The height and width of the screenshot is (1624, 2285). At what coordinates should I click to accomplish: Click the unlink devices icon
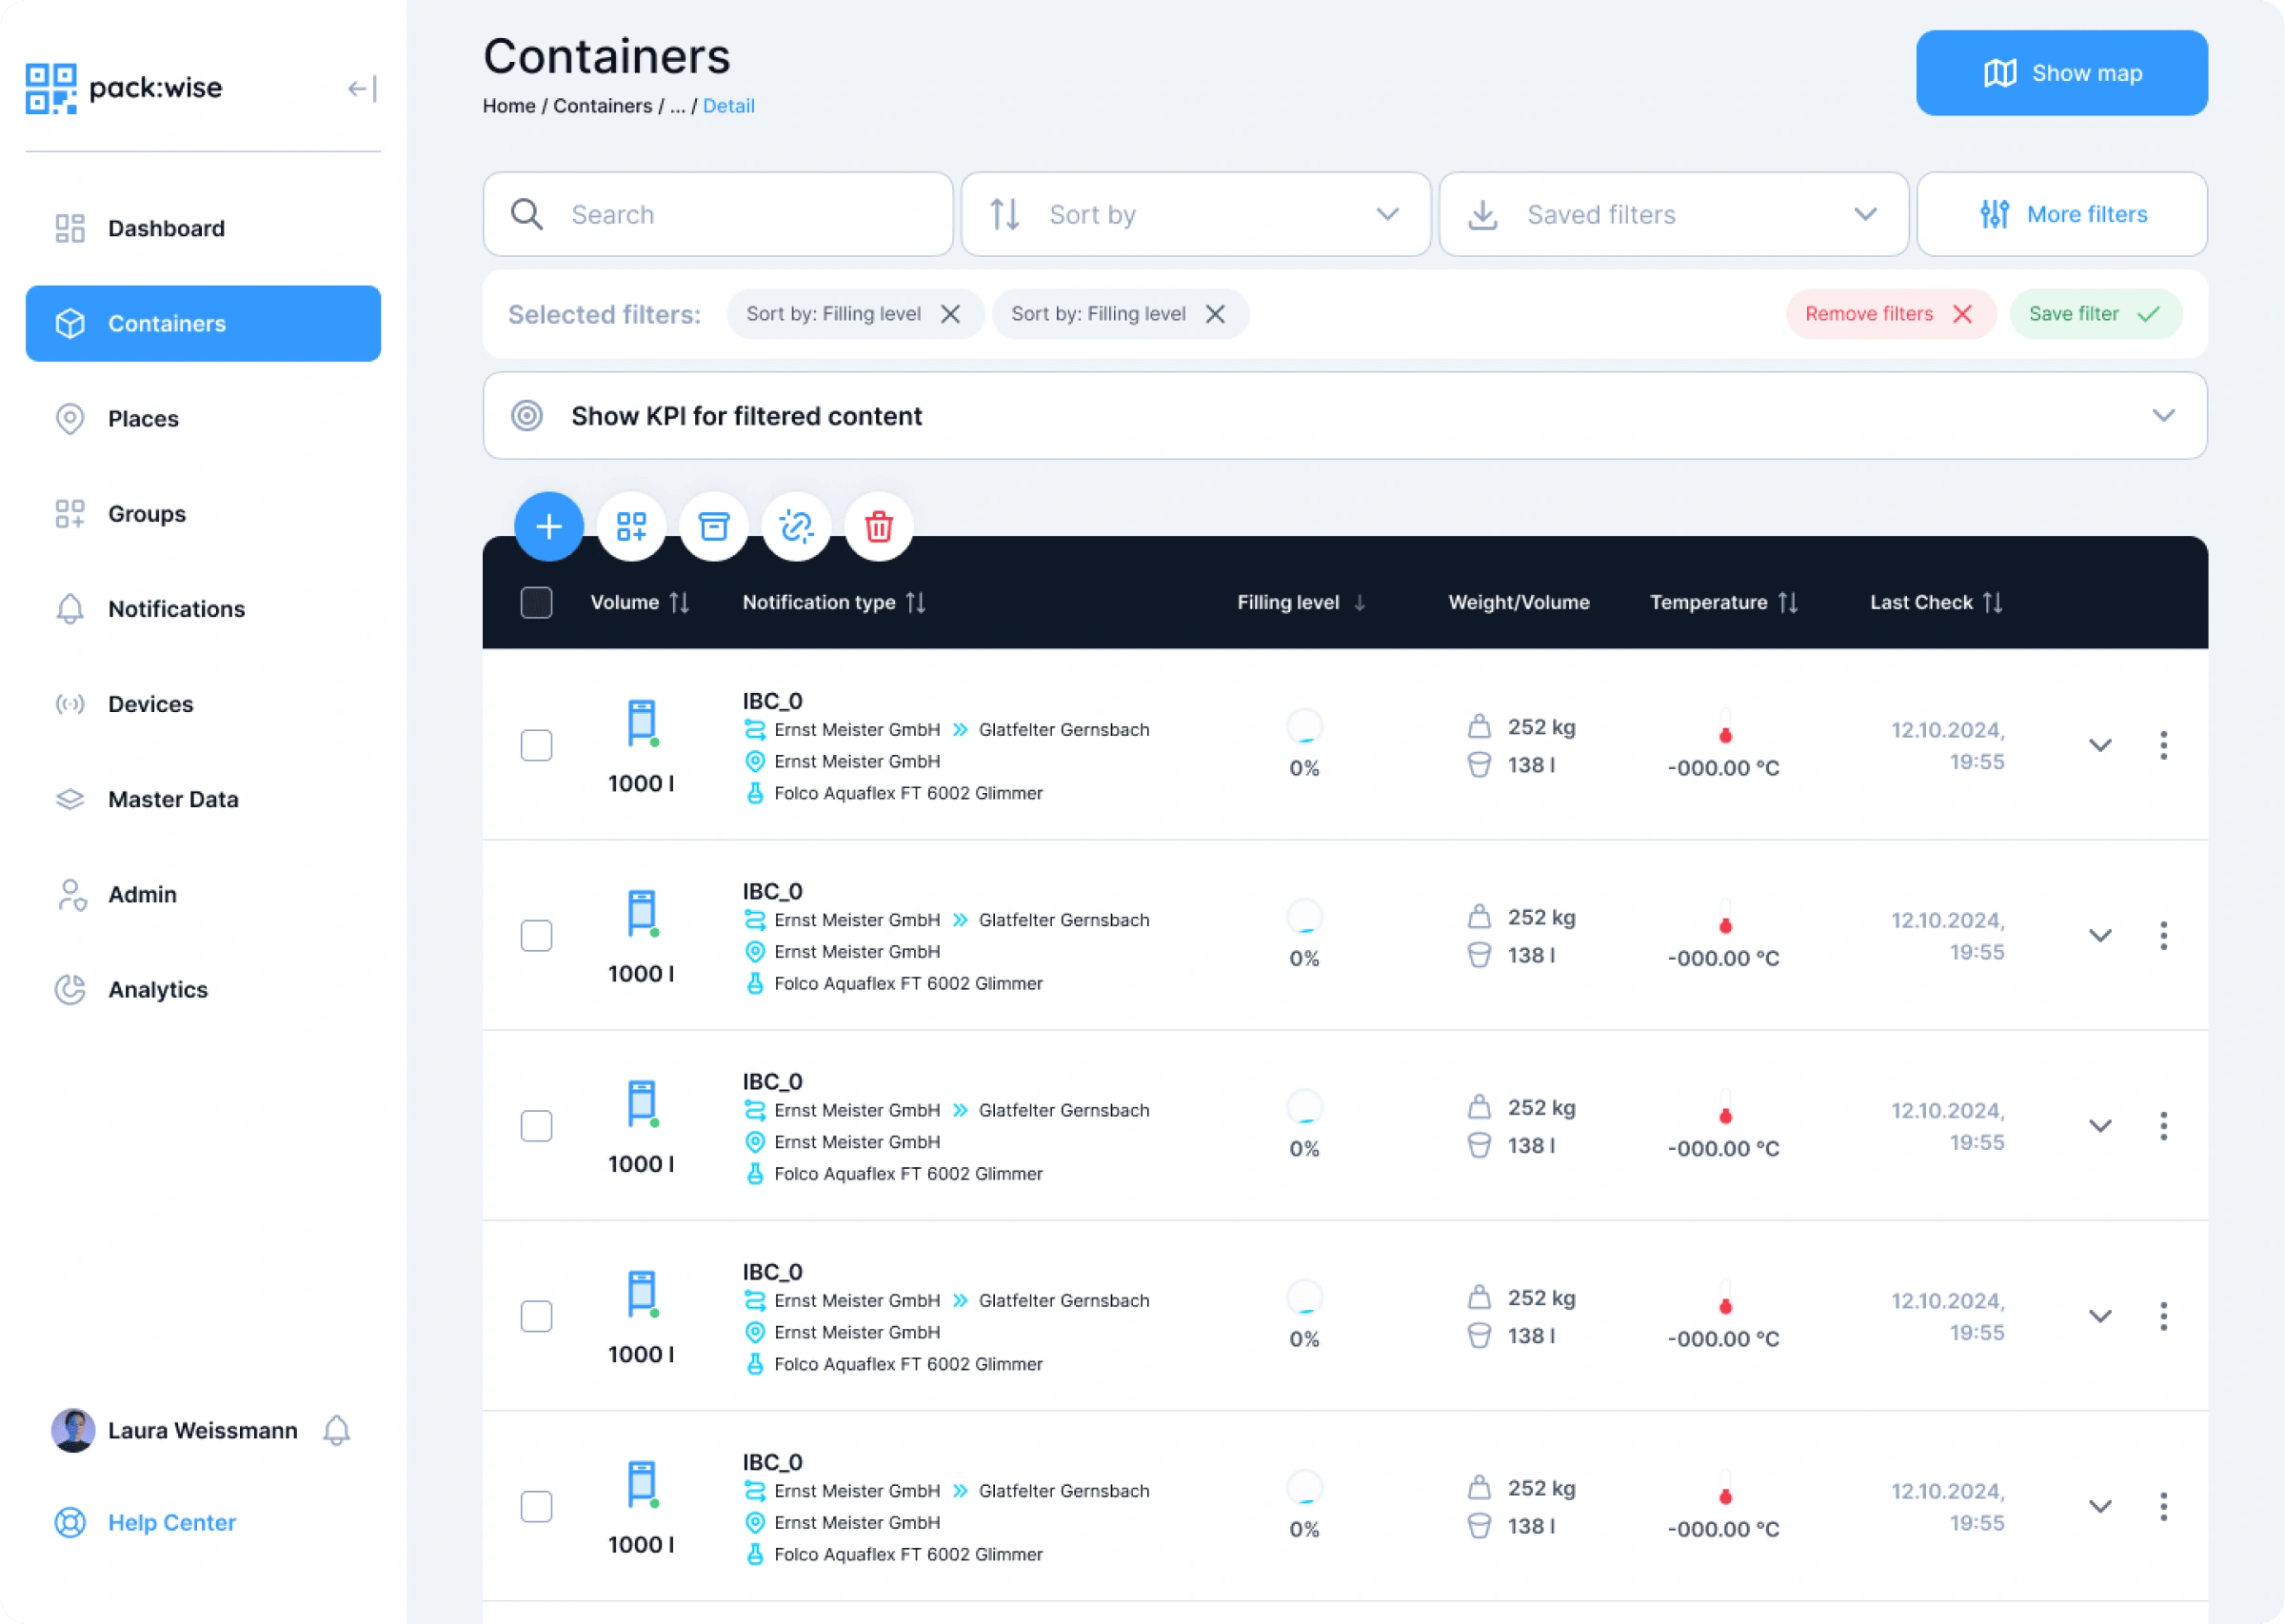tap(797, 526)
